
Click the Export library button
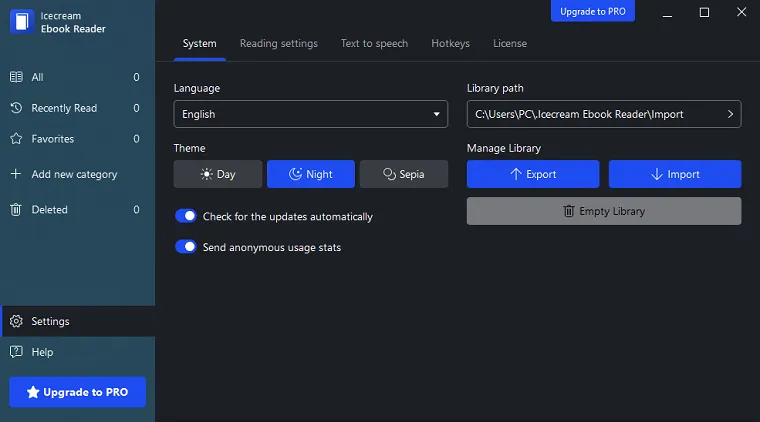tap(533, 174)
